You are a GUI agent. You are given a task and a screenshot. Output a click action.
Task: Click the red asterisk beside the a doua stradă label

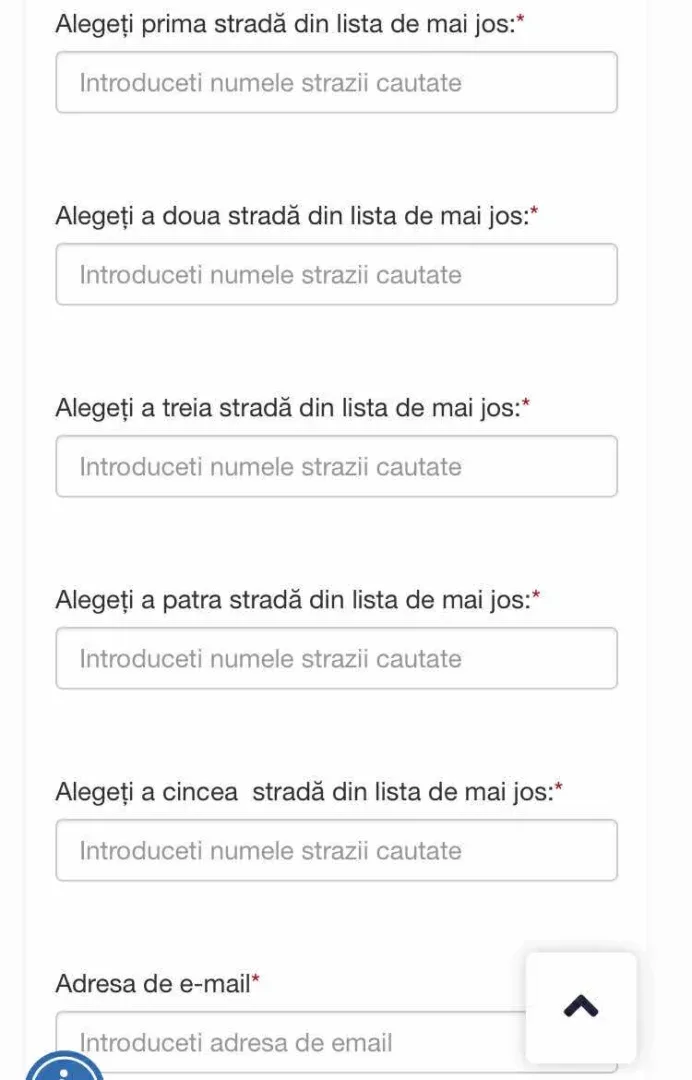coord(534,210)
